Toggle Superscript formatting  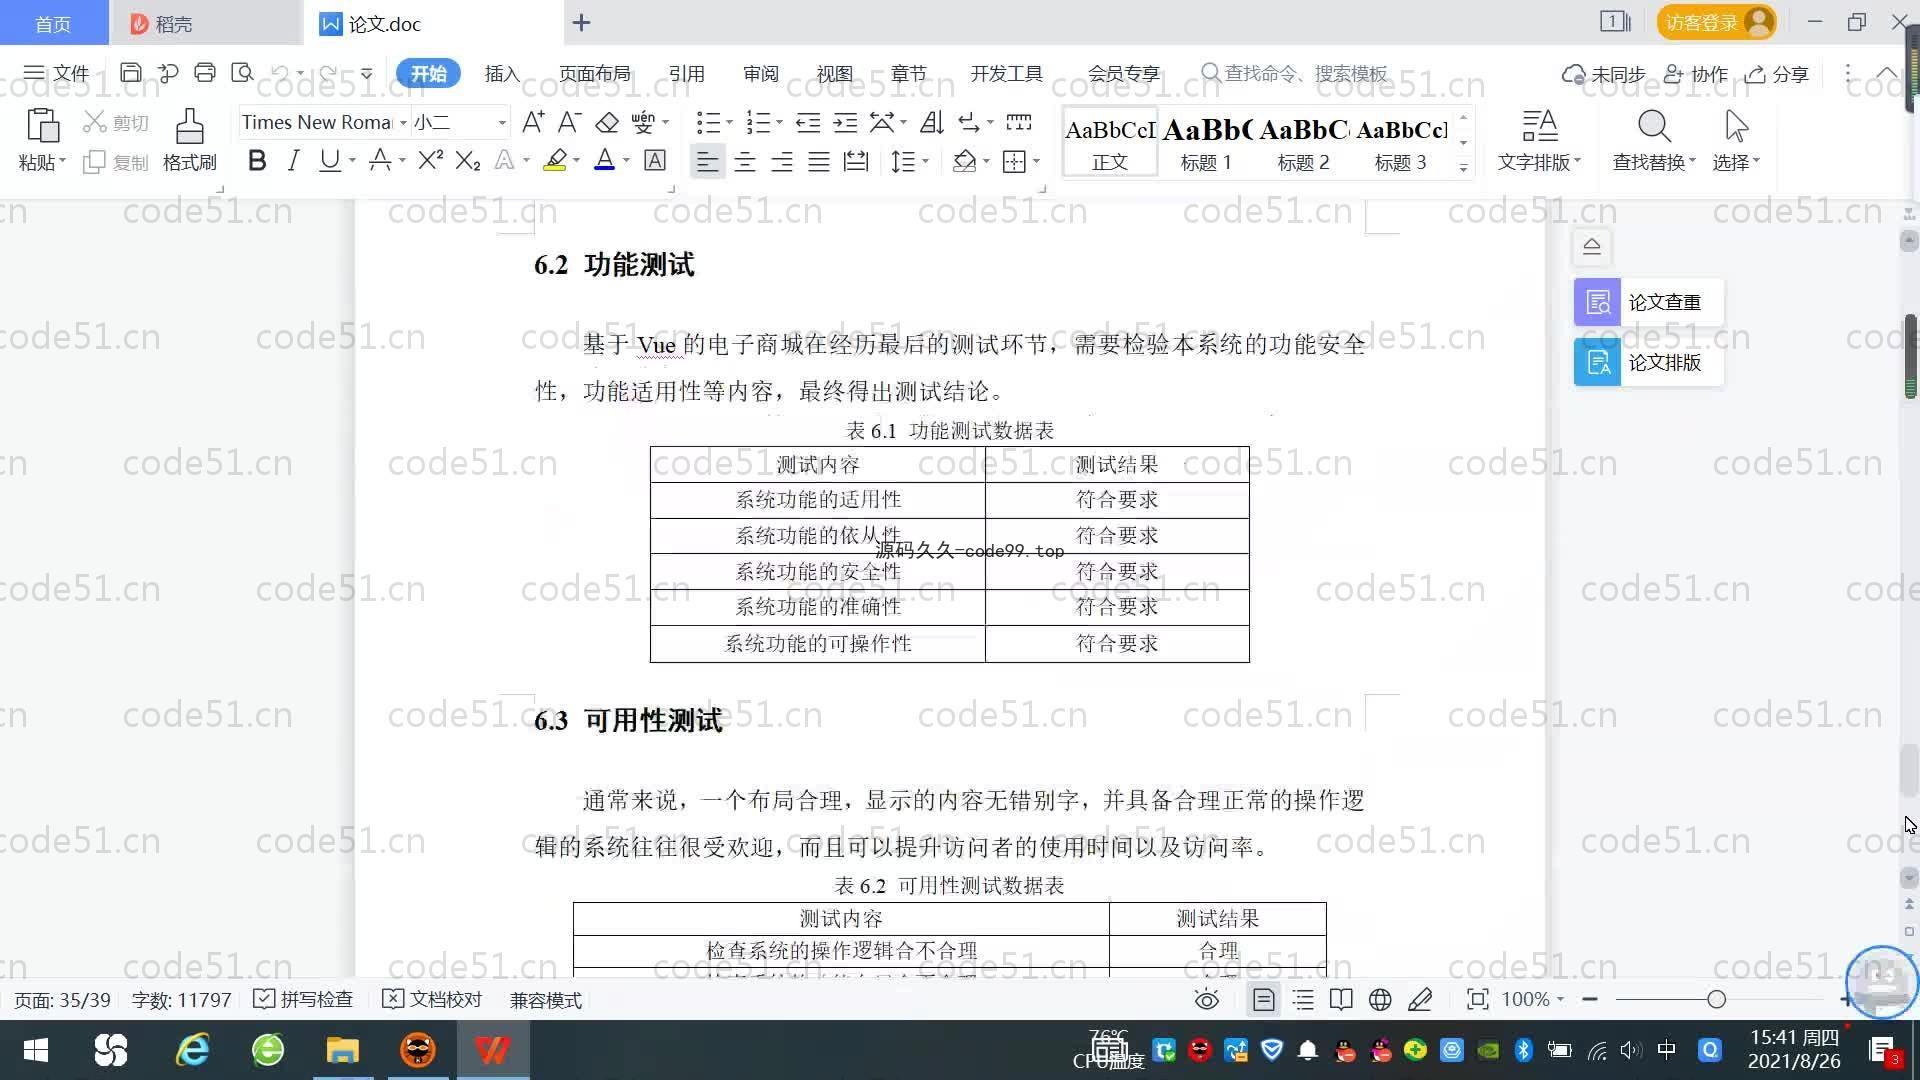(430, 161)
